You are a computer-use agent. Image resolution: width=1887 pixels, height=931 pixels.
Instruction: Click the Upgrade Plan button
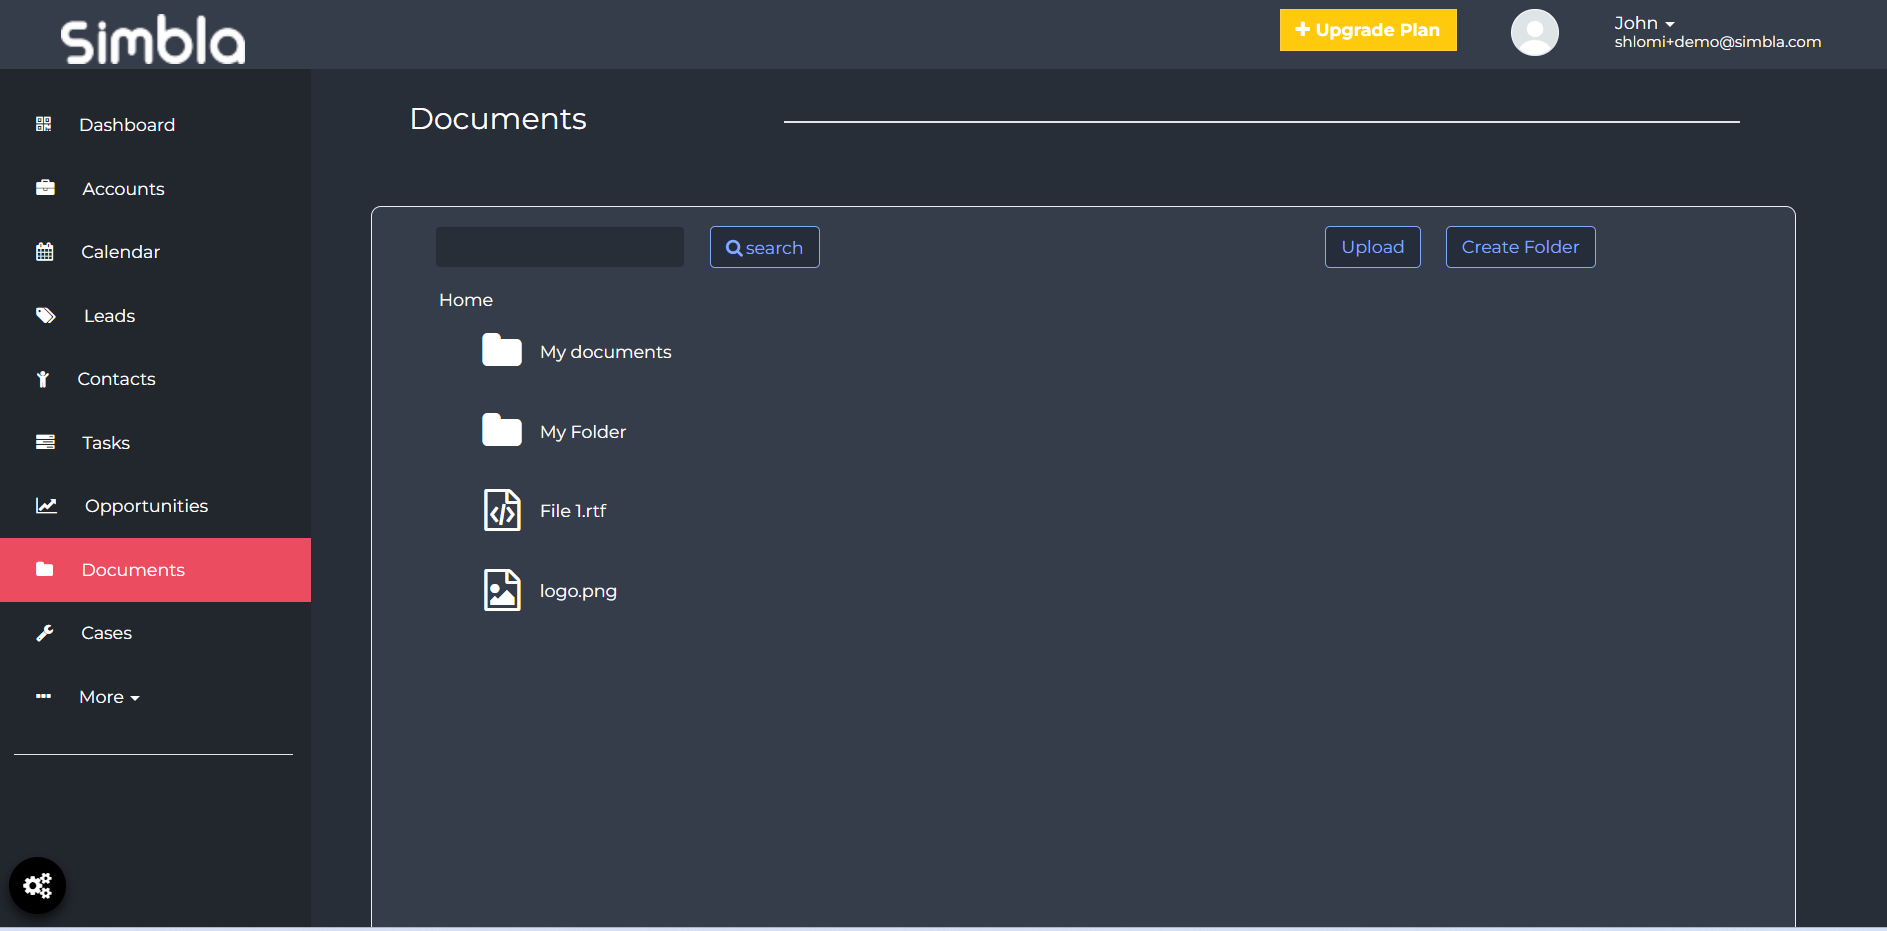(1368, 30)
